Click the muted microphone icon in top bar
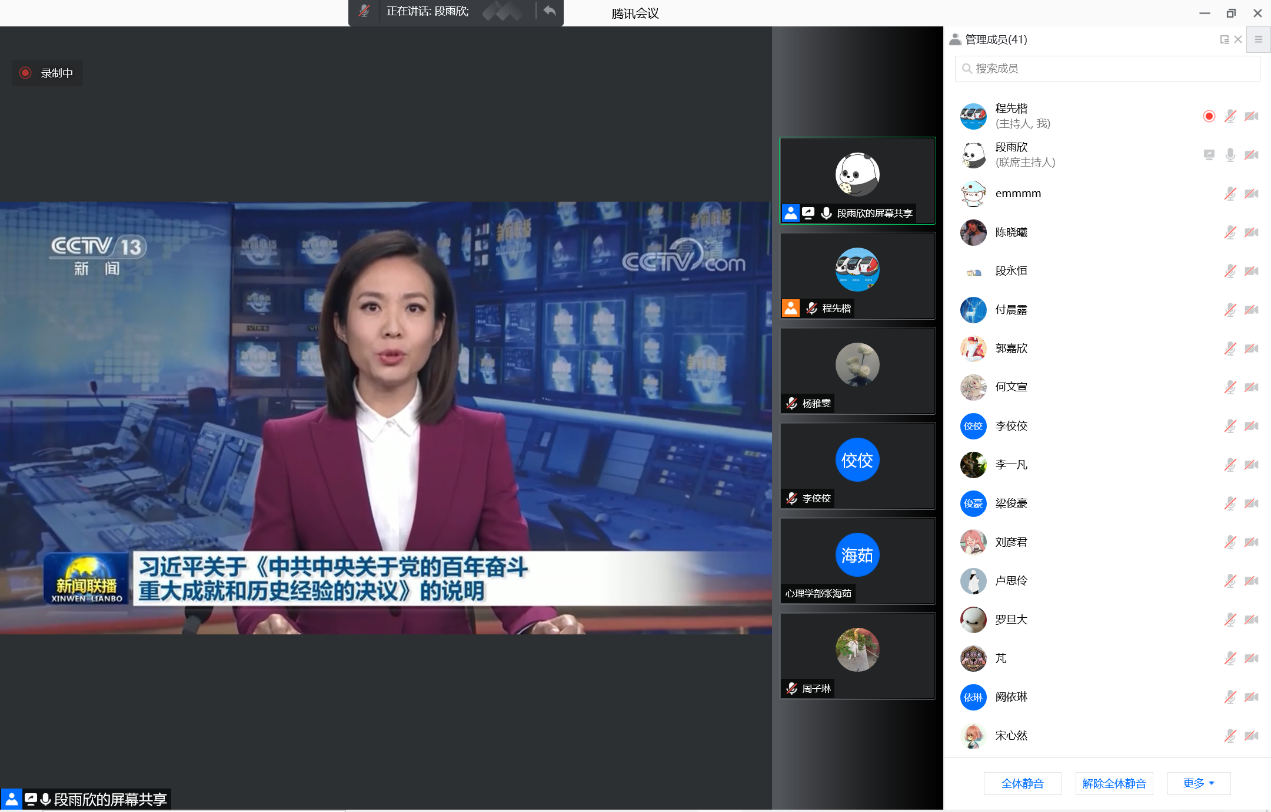Viewport: 1271px width, 812px height. [x=365, y=11]
